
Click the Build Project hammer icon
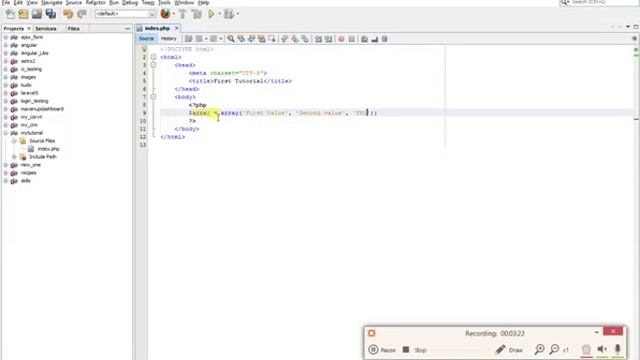click(182, 14)
